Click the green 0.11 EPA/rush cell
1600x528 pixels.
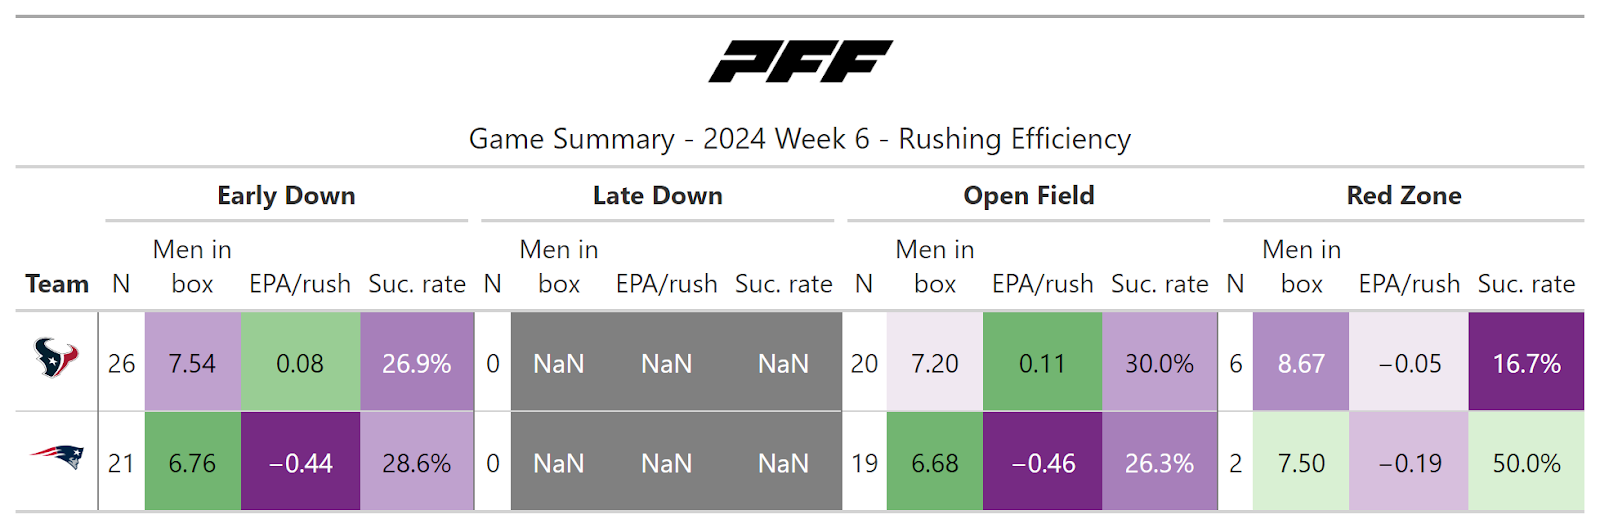[1042, 363]
